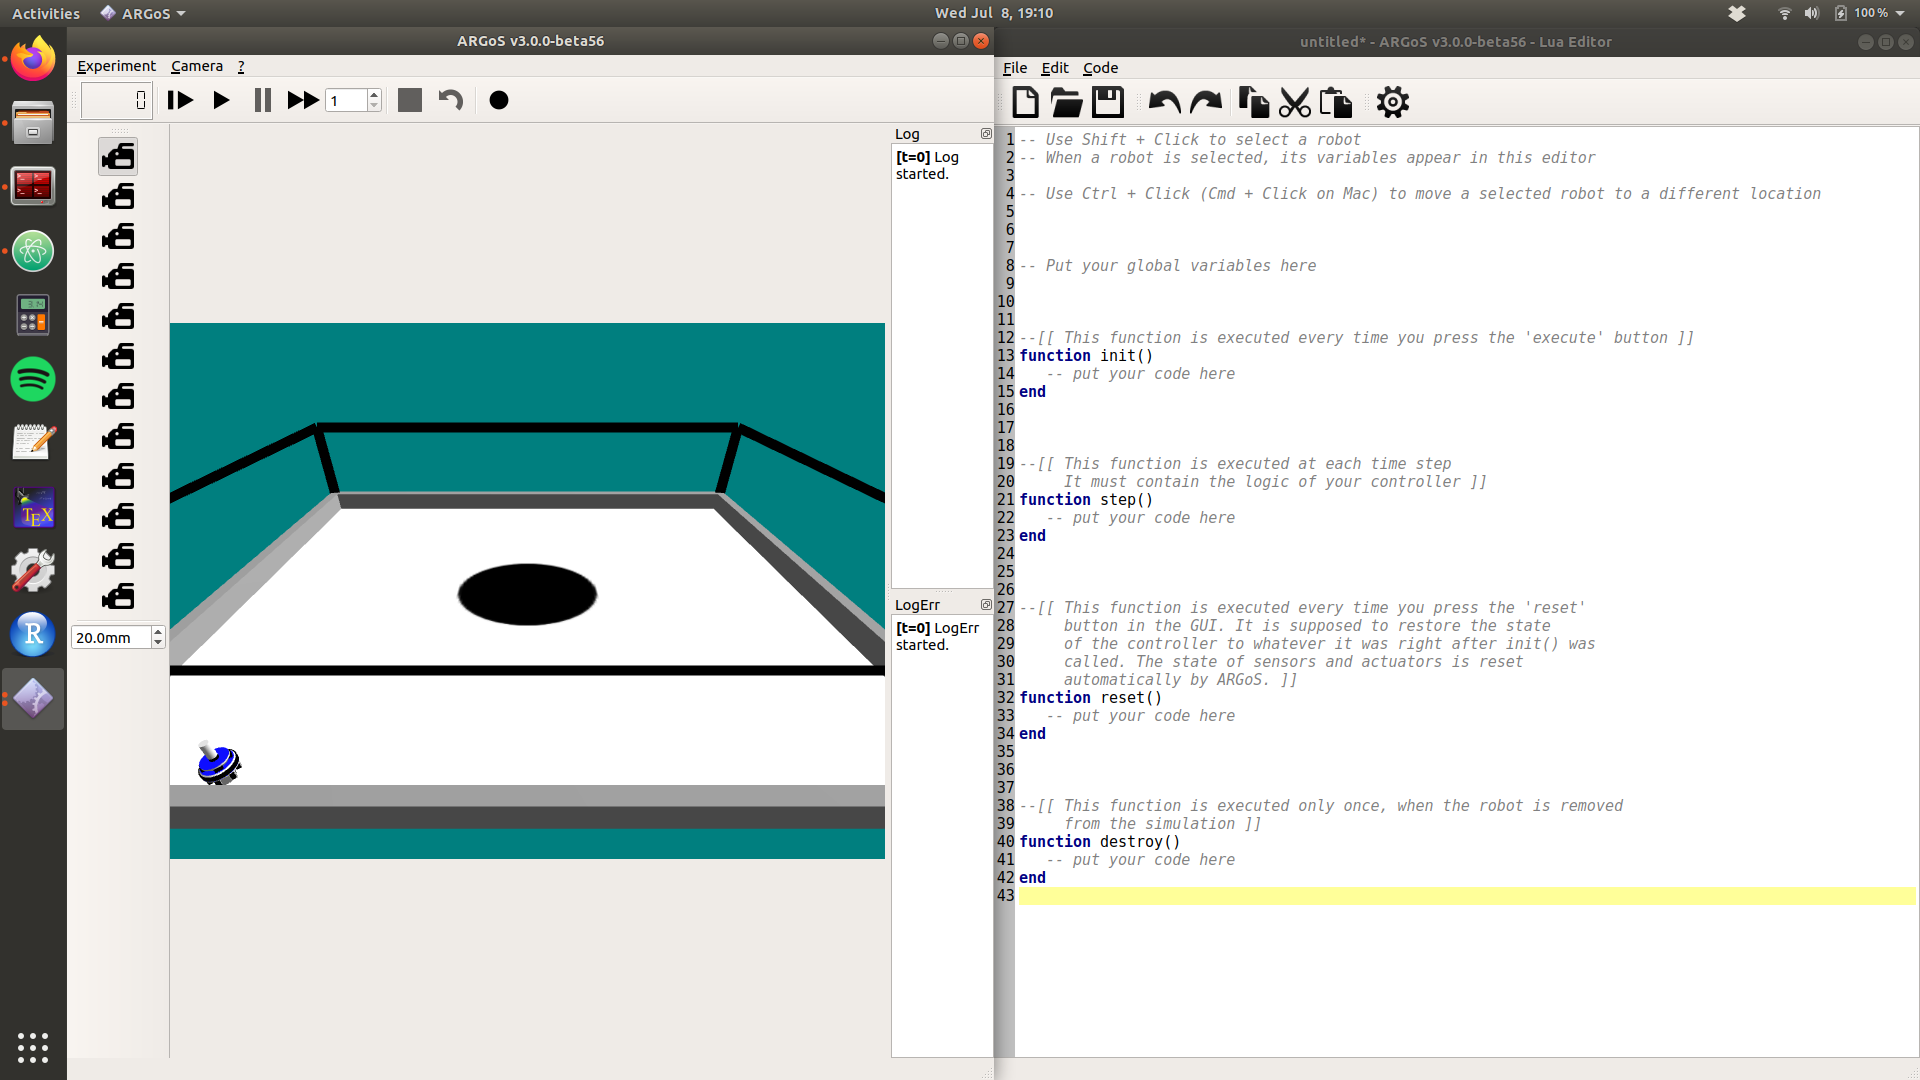Reset the experiment with circular arrow
This screenshot has width=1920, height=1080.
tap(451, 100)
